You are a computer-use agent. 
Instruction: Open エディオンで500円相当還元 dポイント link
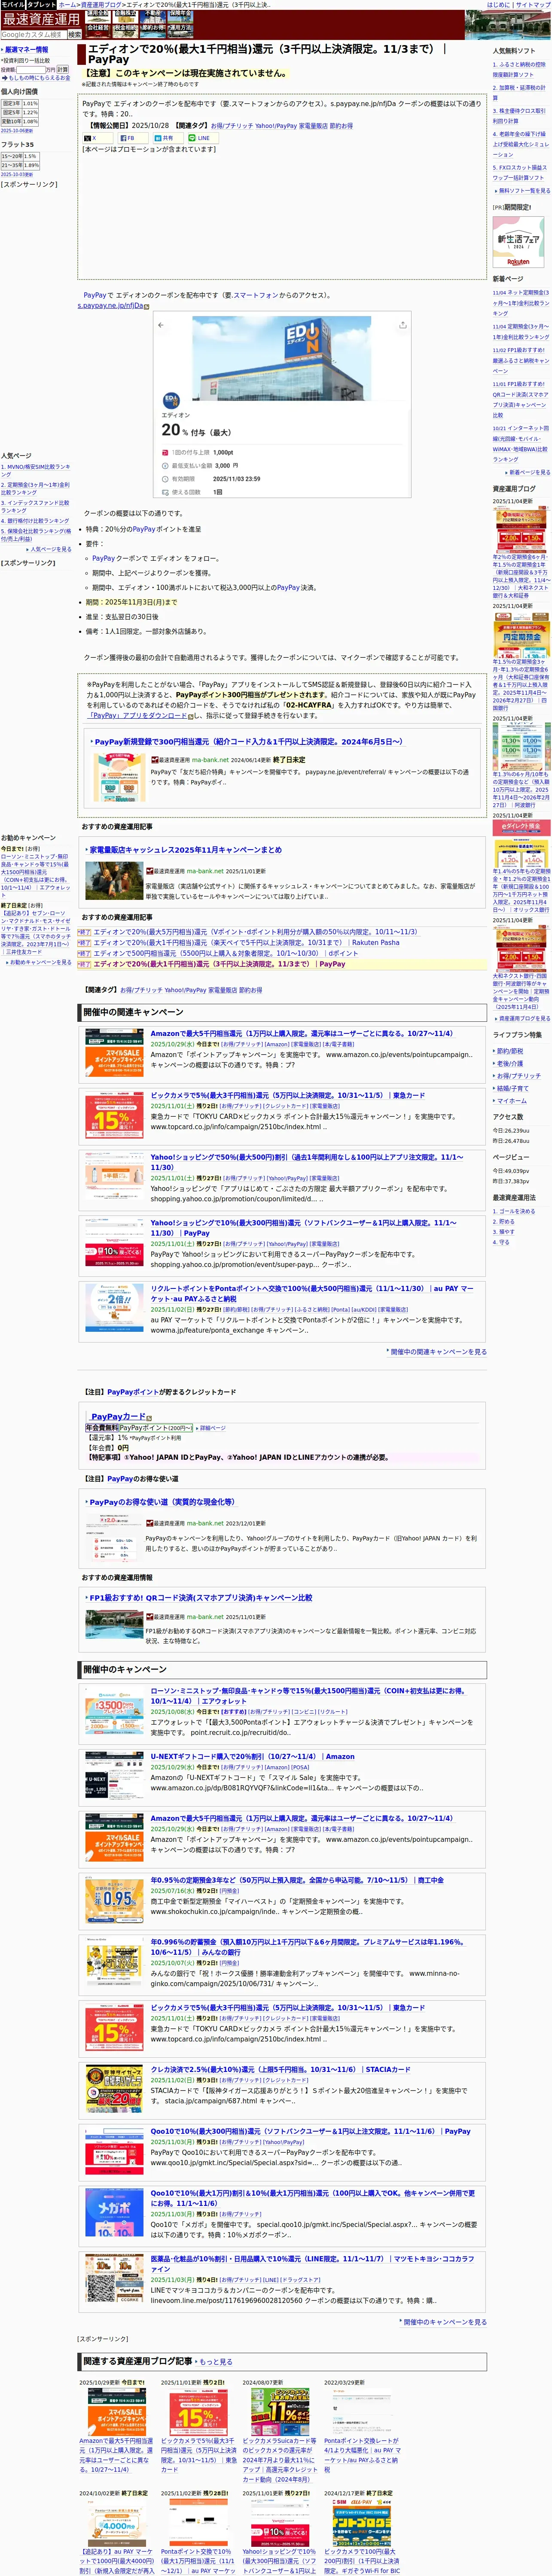(x=226, y=953)
